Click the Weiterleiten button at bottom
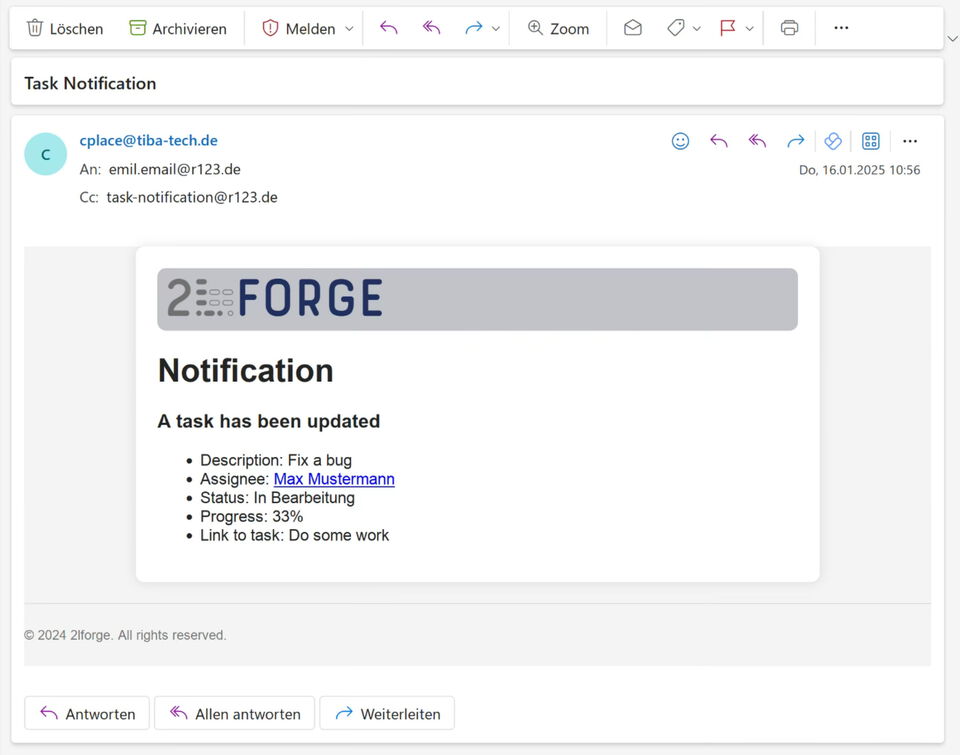 click(387, 714)
